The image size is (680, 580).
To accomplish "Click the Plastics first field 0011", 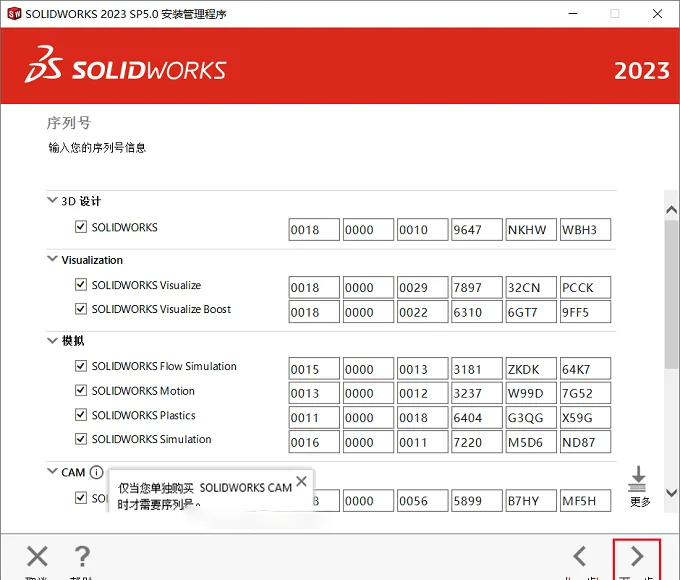I will click(314, 417).
